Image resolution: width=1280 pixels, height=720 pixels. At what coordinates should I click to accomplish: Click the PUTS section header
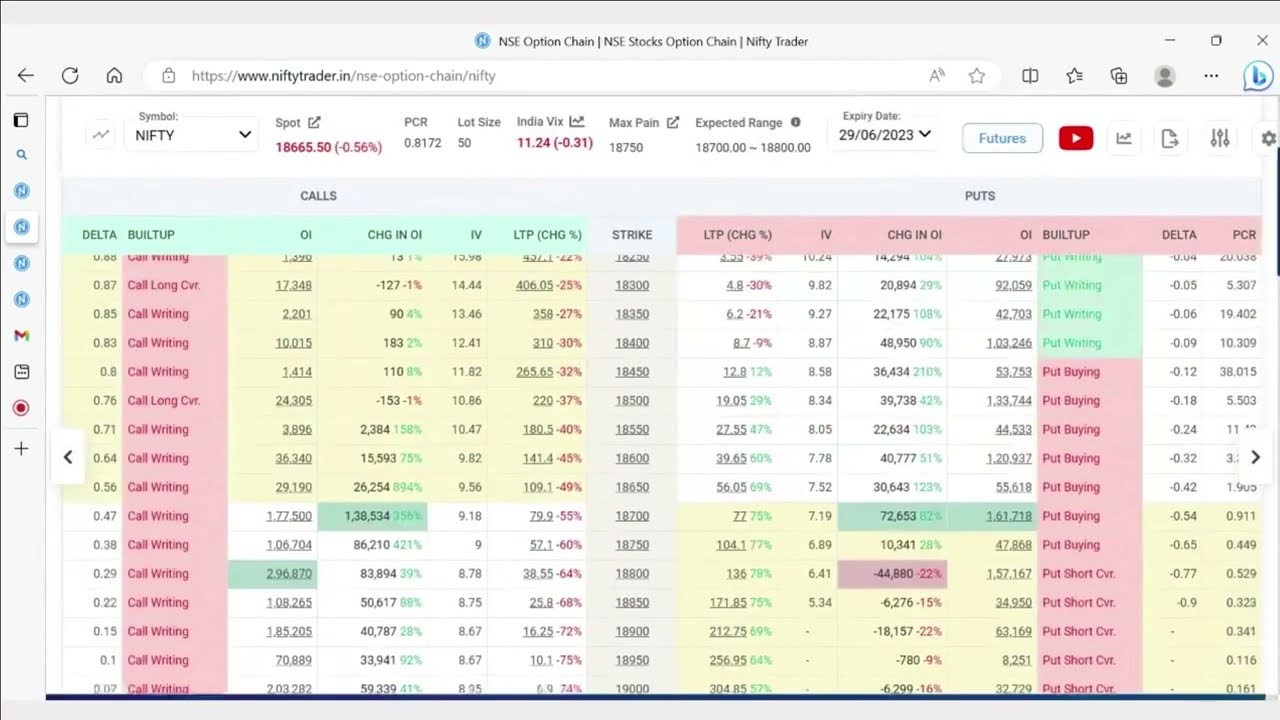click(x=979, y=196)
